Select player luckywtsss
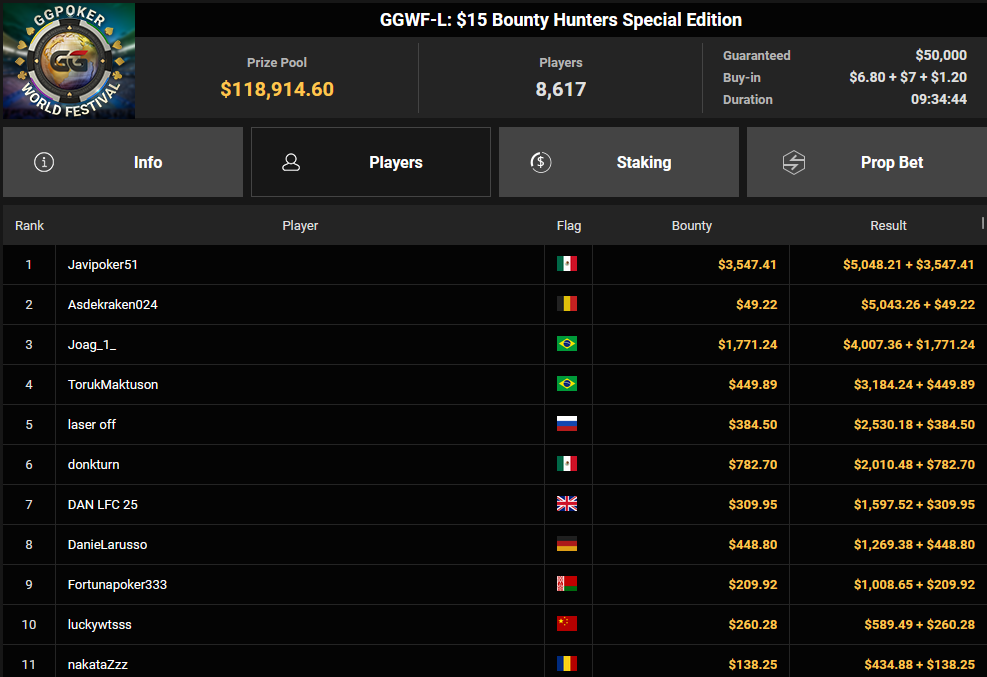 click(99, 625)
